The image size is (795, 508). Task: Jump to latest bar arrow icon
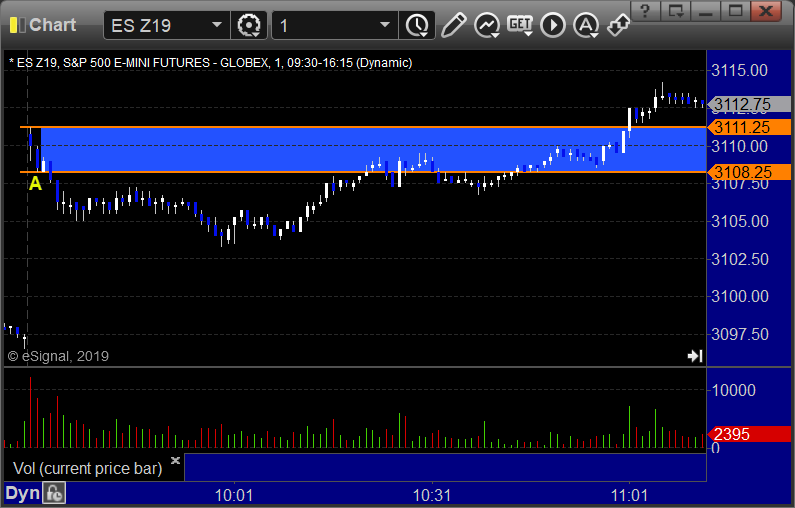pyautogui.click(x=695, y=356)
